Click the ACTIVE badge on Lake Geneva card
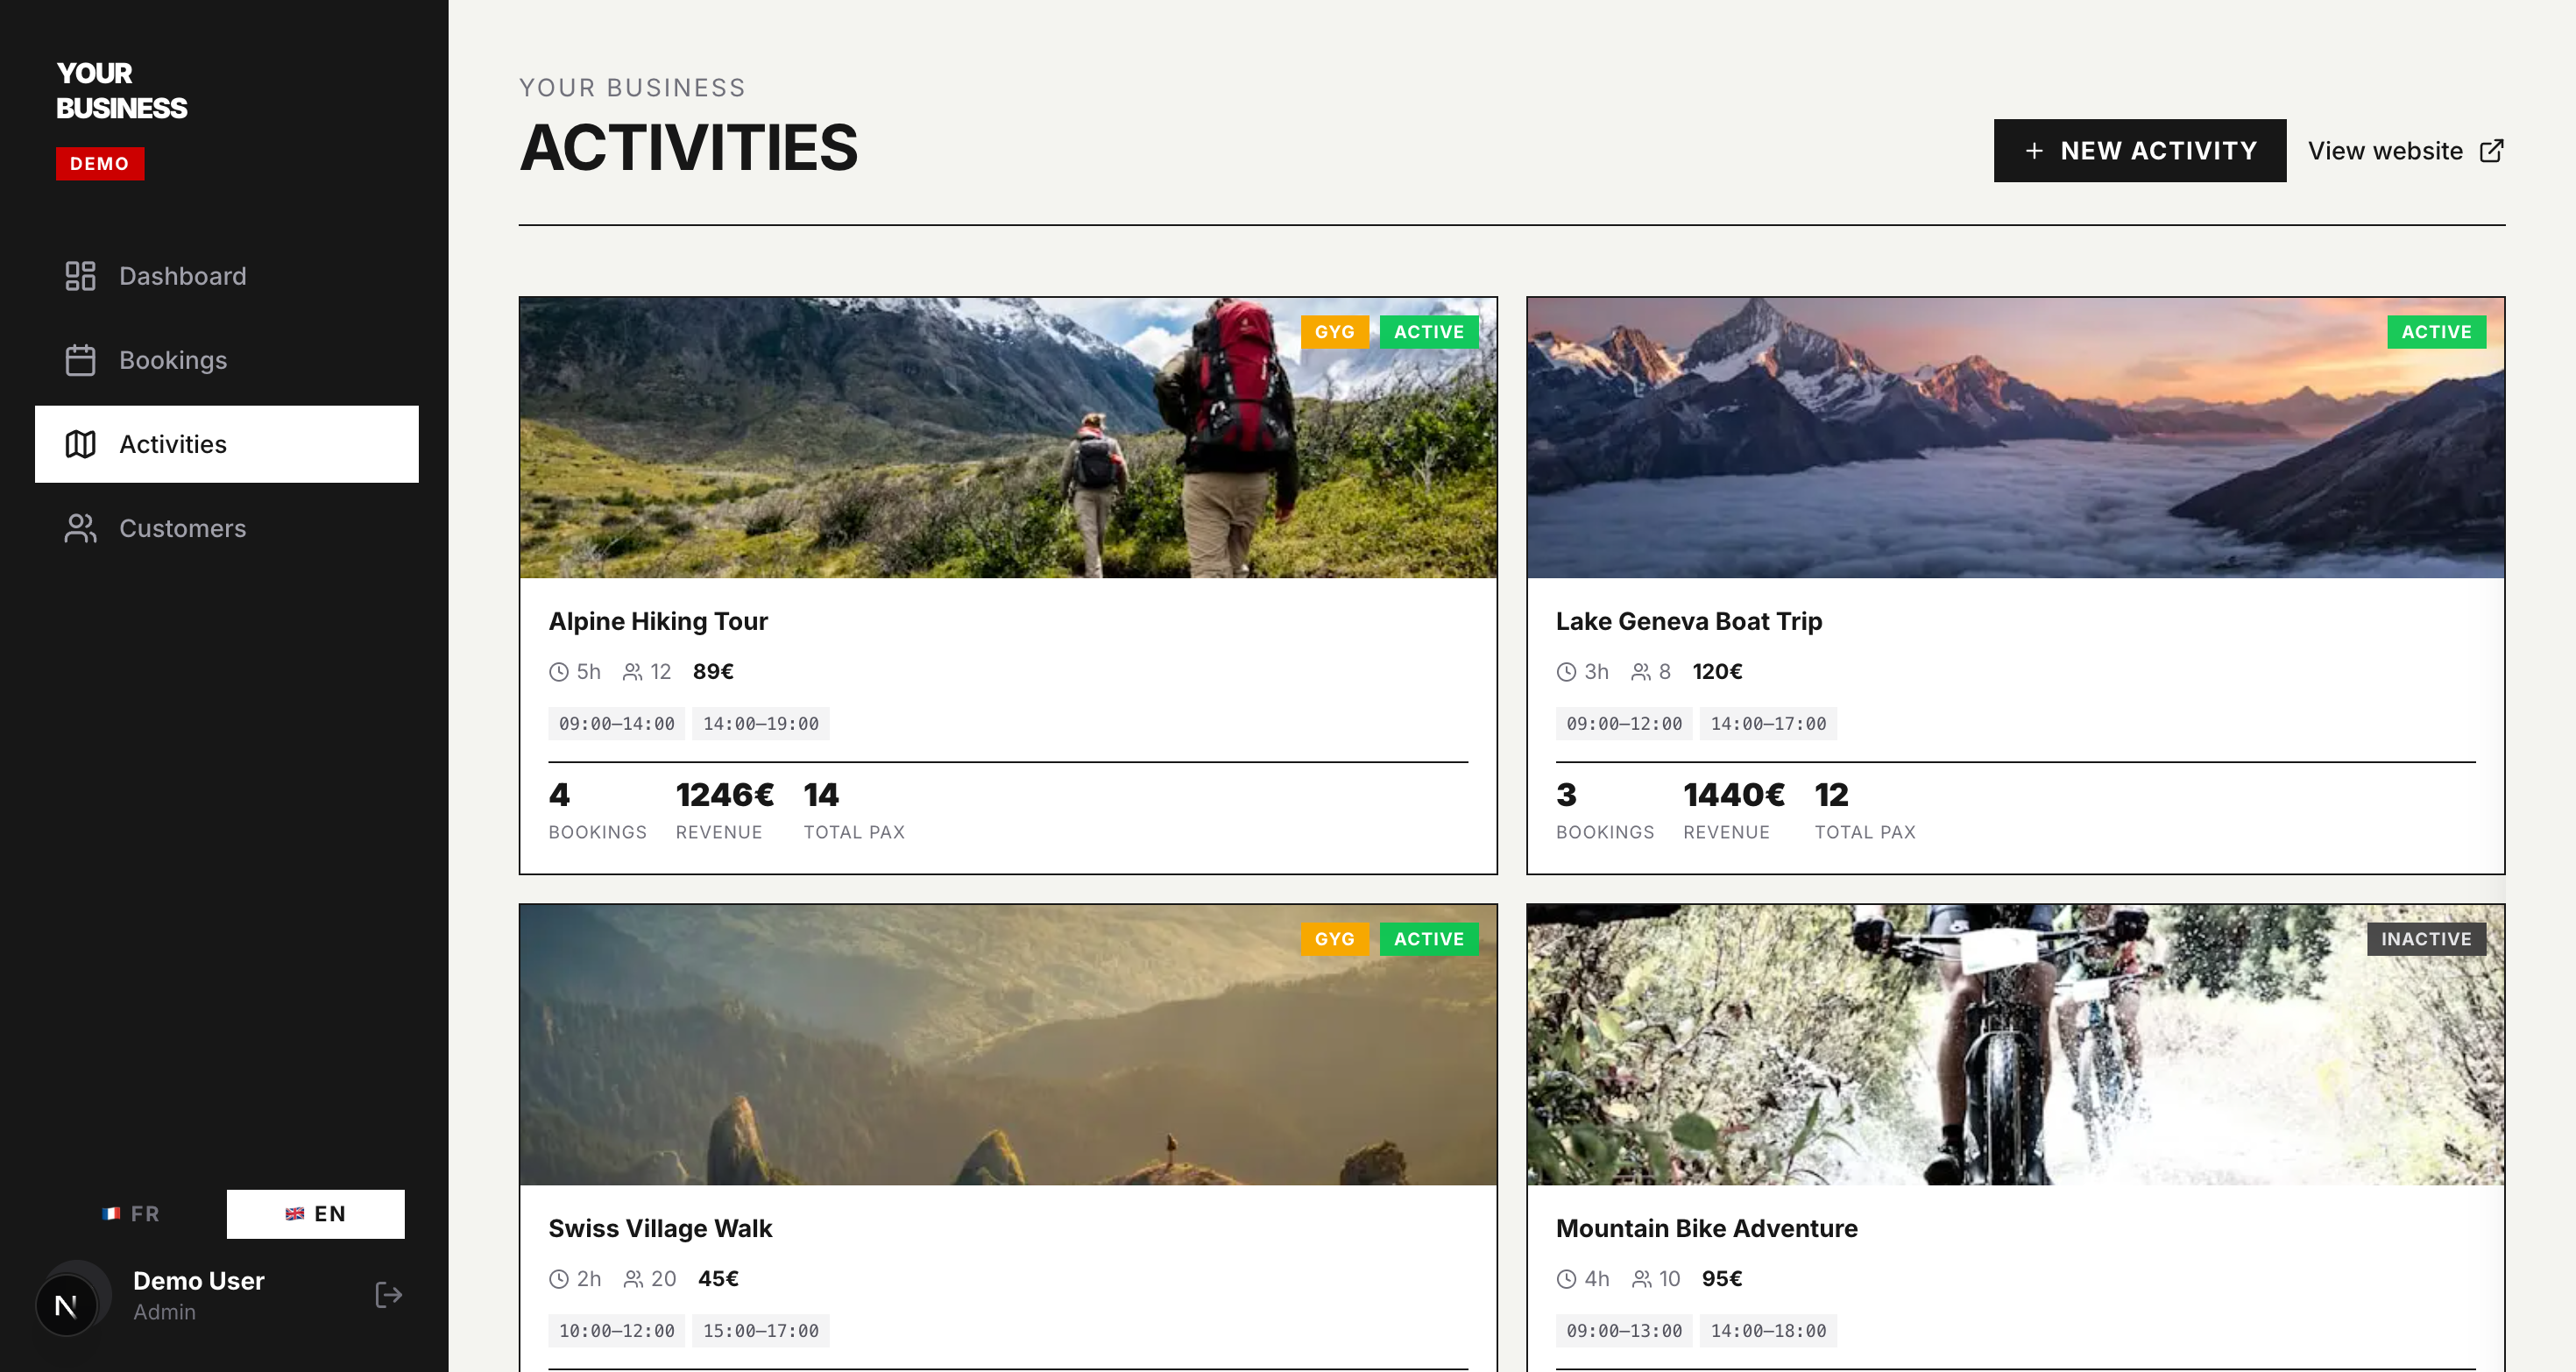 pyautogui.click(x=2436, y=332)
